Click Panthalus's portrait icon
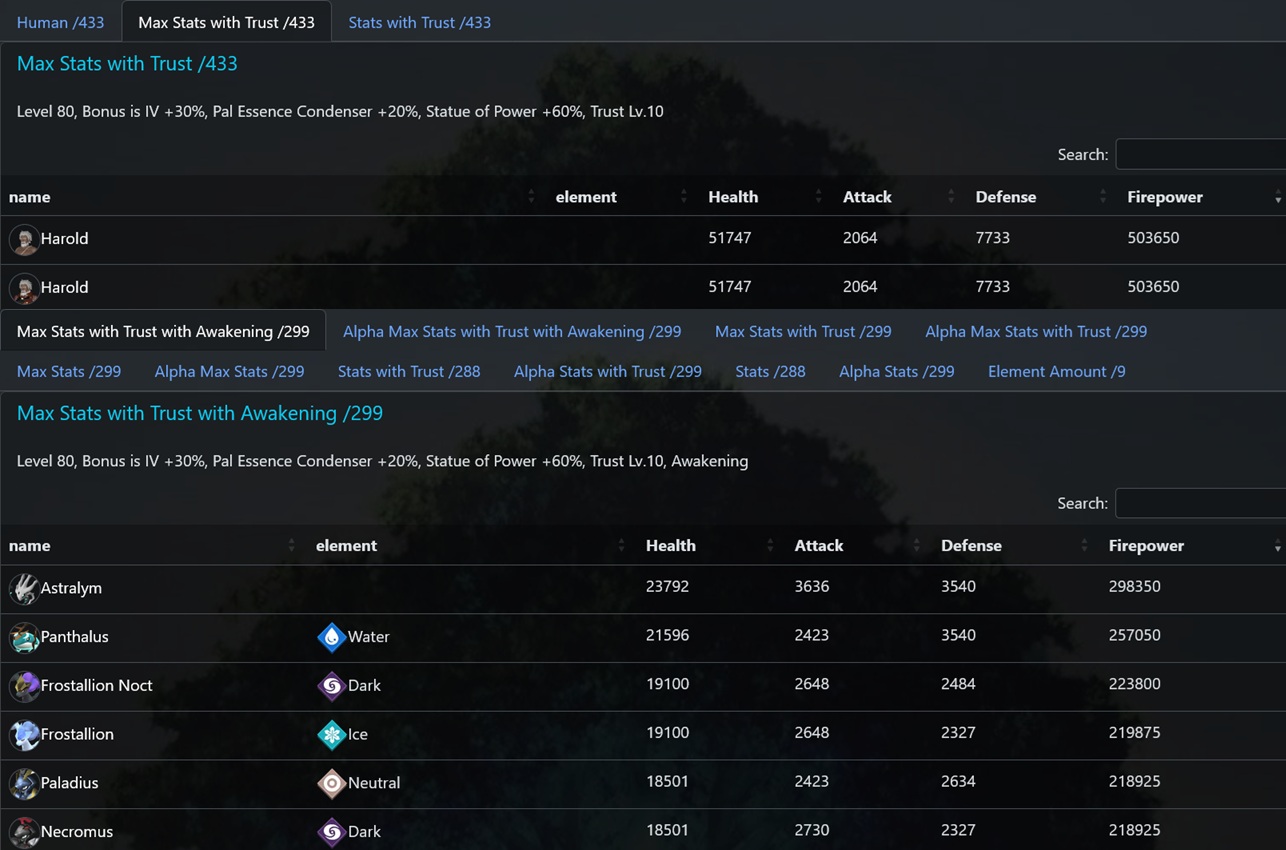This screenshot has width=1286, height=850. (x=24, y=637)
